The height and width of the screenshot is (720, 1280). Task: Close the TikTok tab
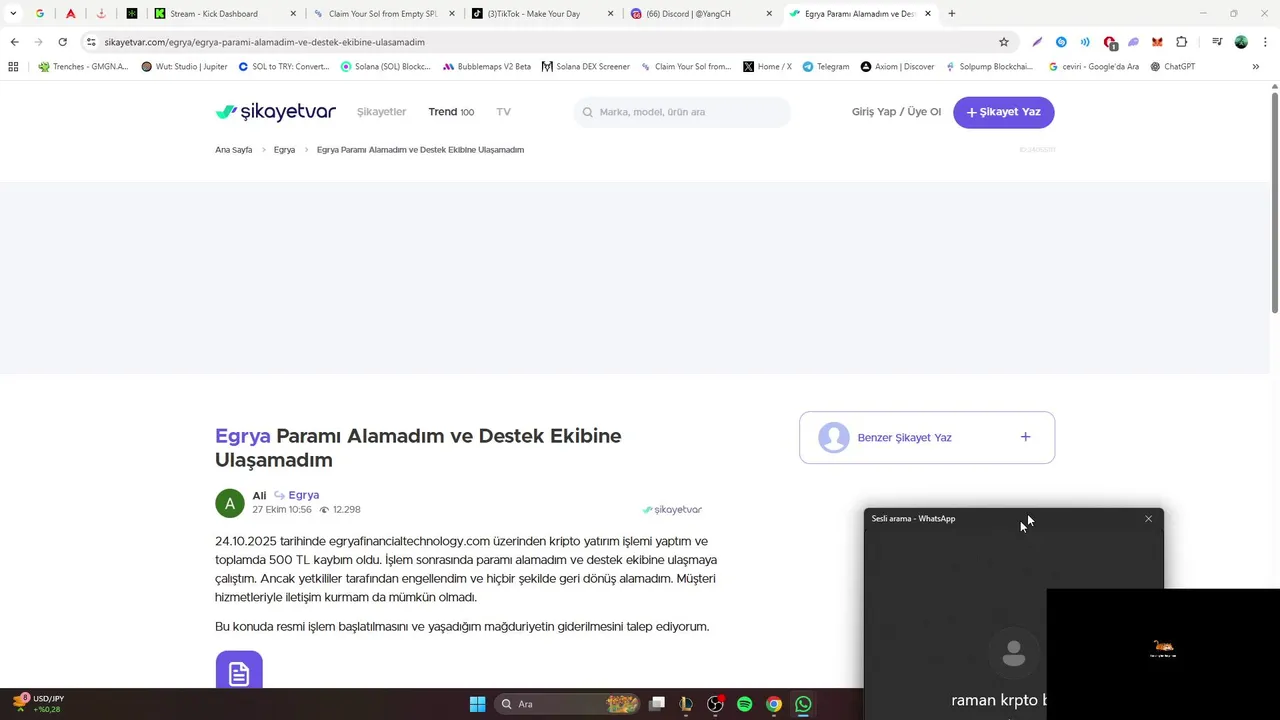(610, 14)
